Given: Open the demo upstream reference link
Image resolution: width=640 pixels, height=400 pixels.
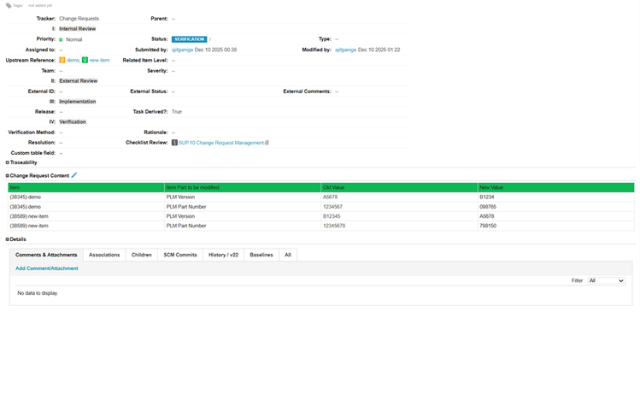Looking at the screenshot, I should (73, 60).
